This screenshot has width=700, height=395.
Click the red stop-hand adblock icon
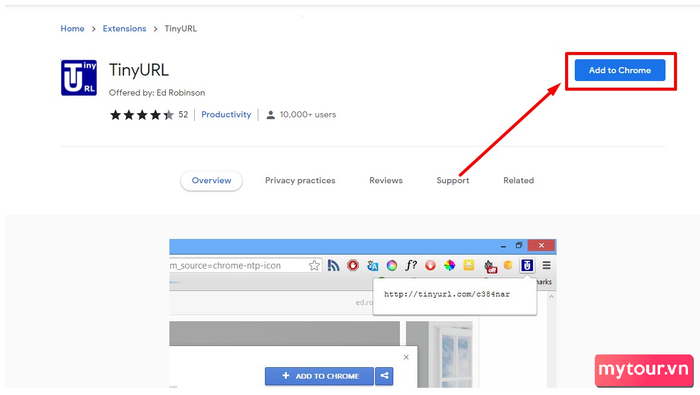point(353,266)
